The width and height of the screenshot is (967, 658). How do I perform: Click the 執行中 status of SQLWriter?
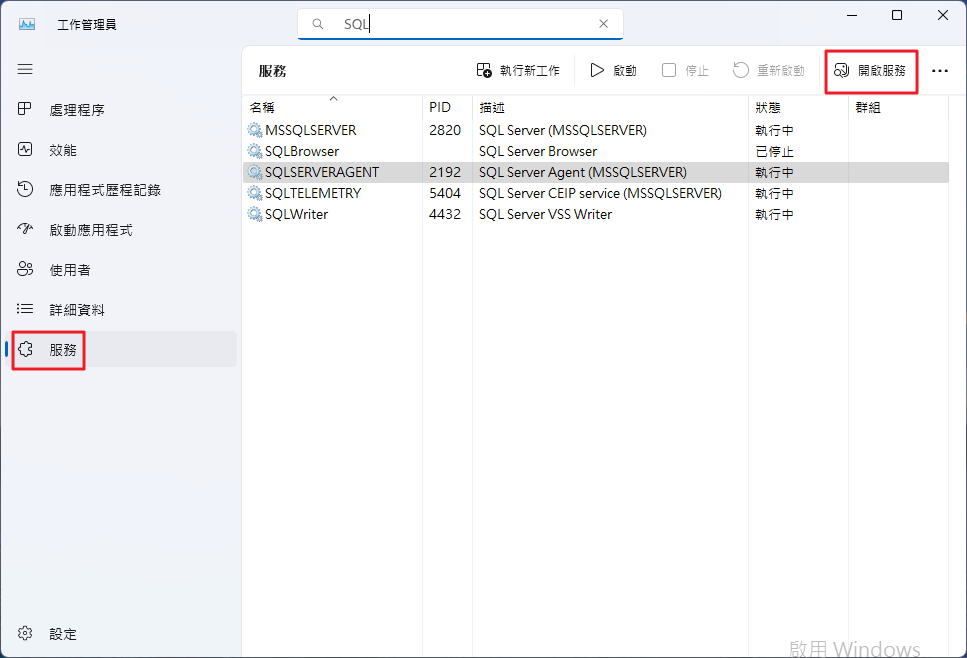pyautogui.click(x=775, y=215)
